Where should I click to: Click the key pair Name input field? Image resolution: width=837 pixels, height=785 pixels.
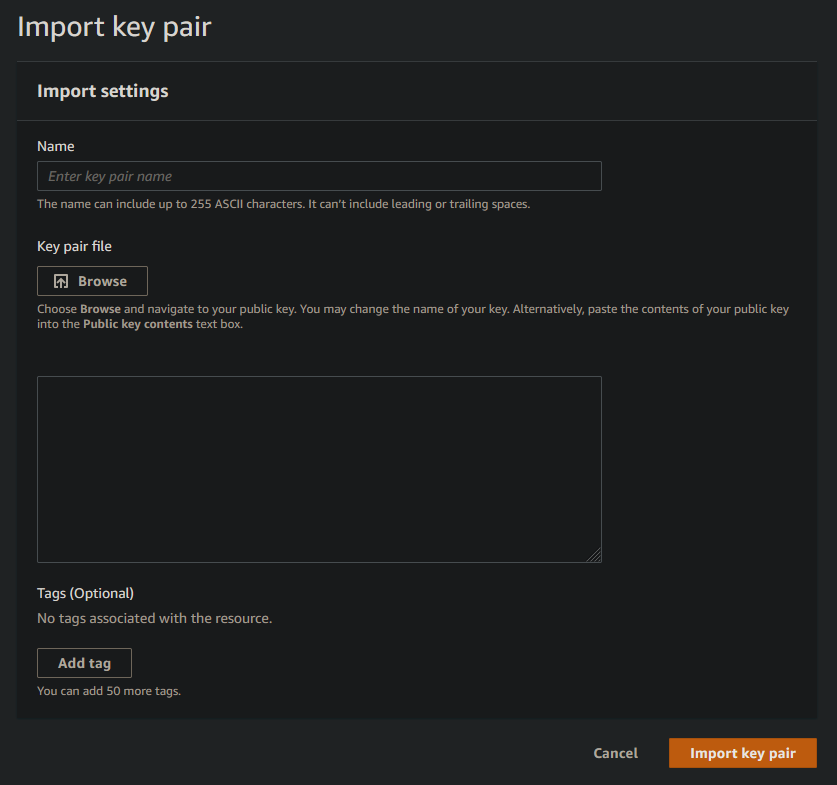(319, 176)
